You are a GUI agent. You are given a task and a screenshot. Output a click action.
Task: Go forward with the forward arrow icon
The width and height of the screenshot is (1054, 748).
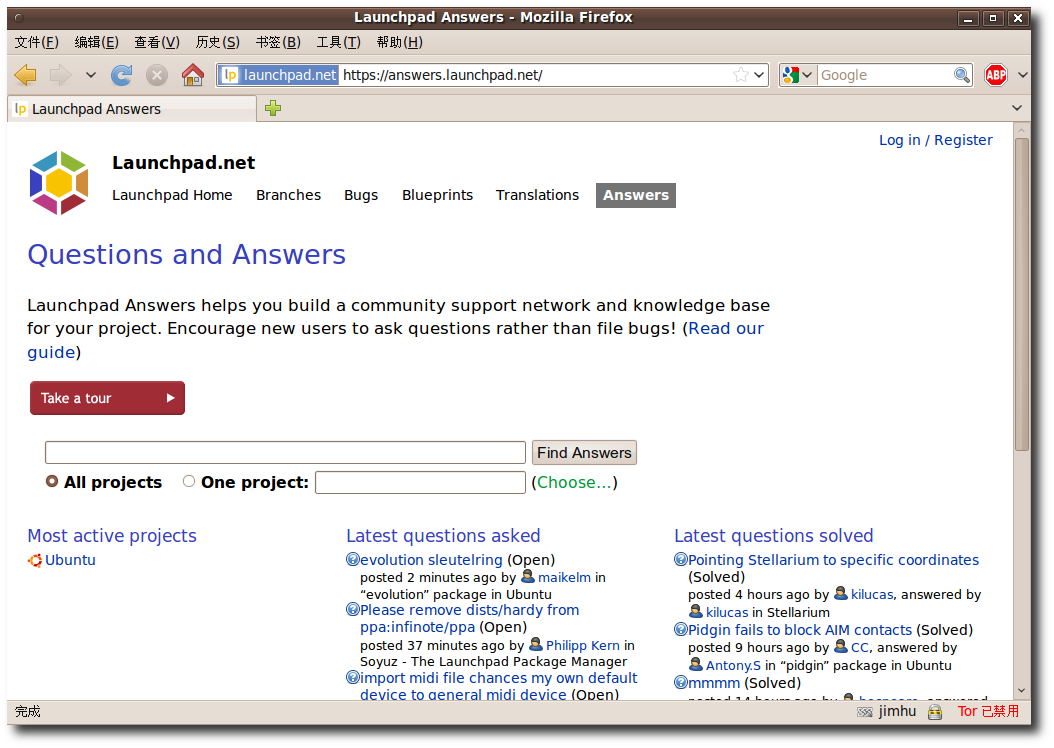pos(60,75)
